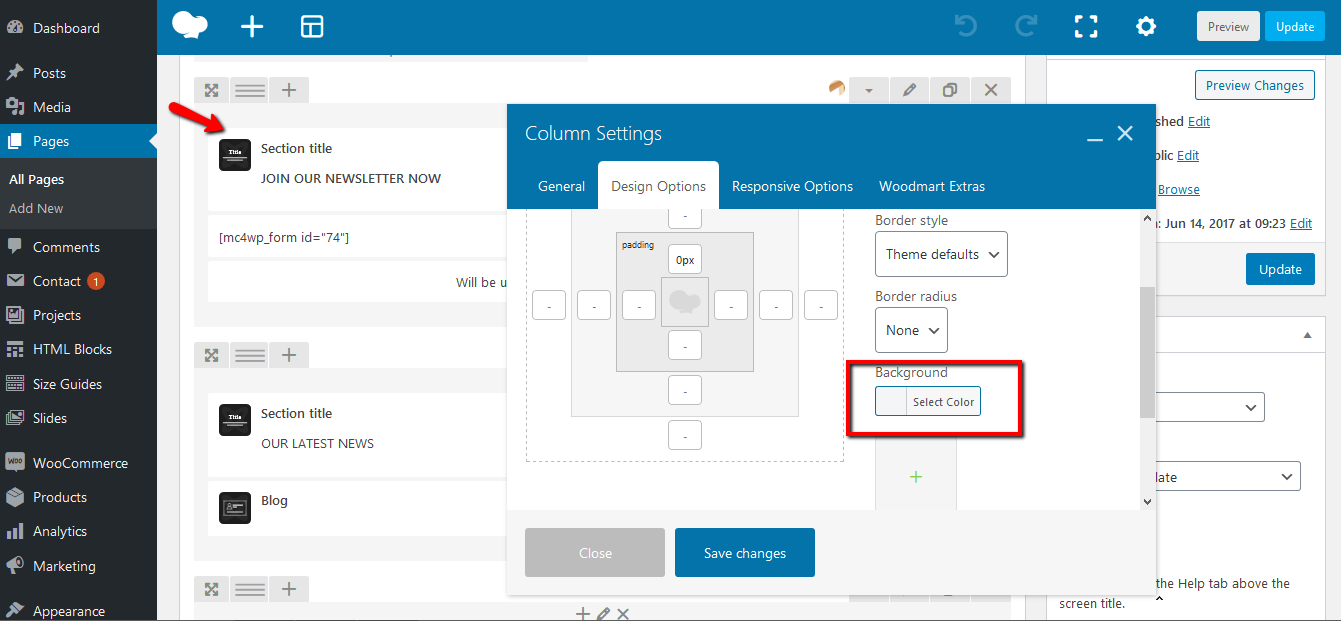Image resolution: width=1341 pixels, height=621 pixels.
Task: Click Add New page submenu link
Action: (x=36, y=208)
